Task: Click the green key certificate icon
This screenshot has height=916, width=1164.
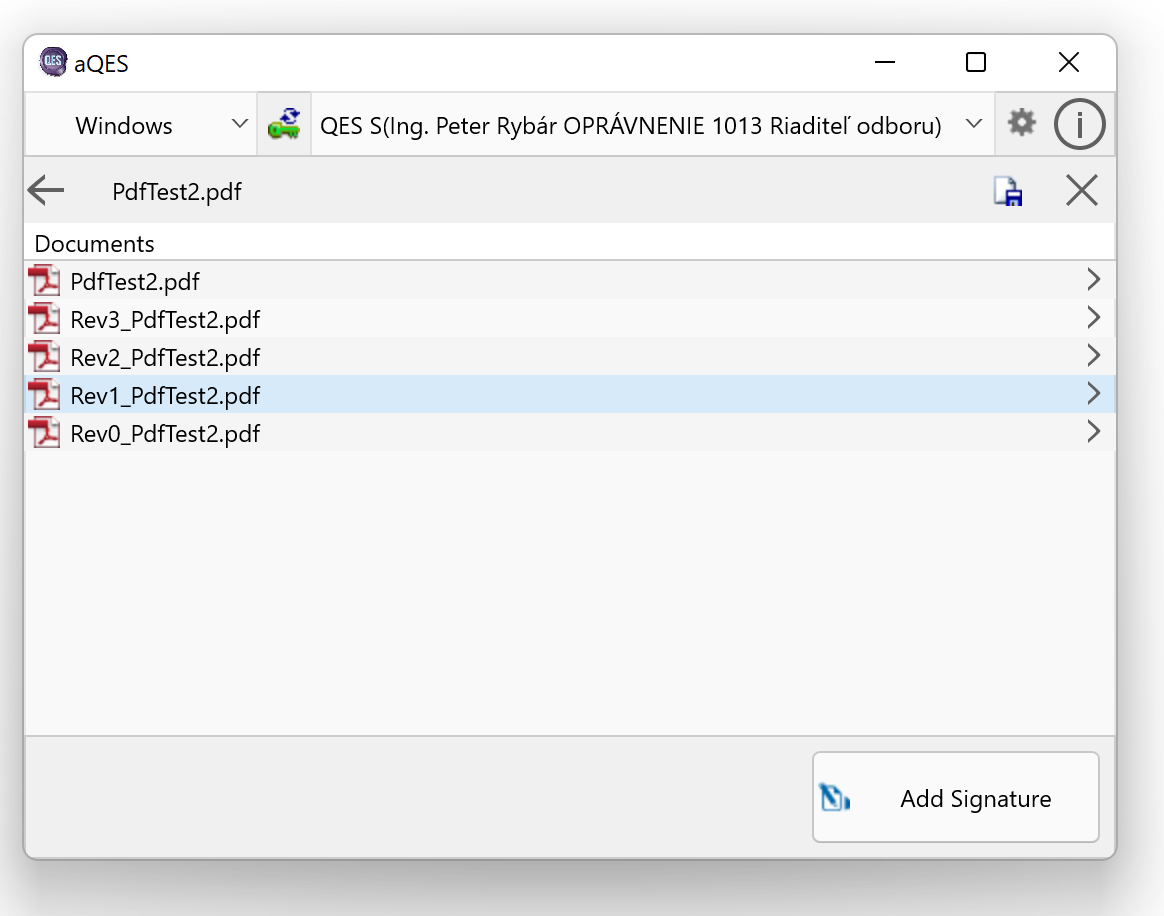Action: coord(284,125)
